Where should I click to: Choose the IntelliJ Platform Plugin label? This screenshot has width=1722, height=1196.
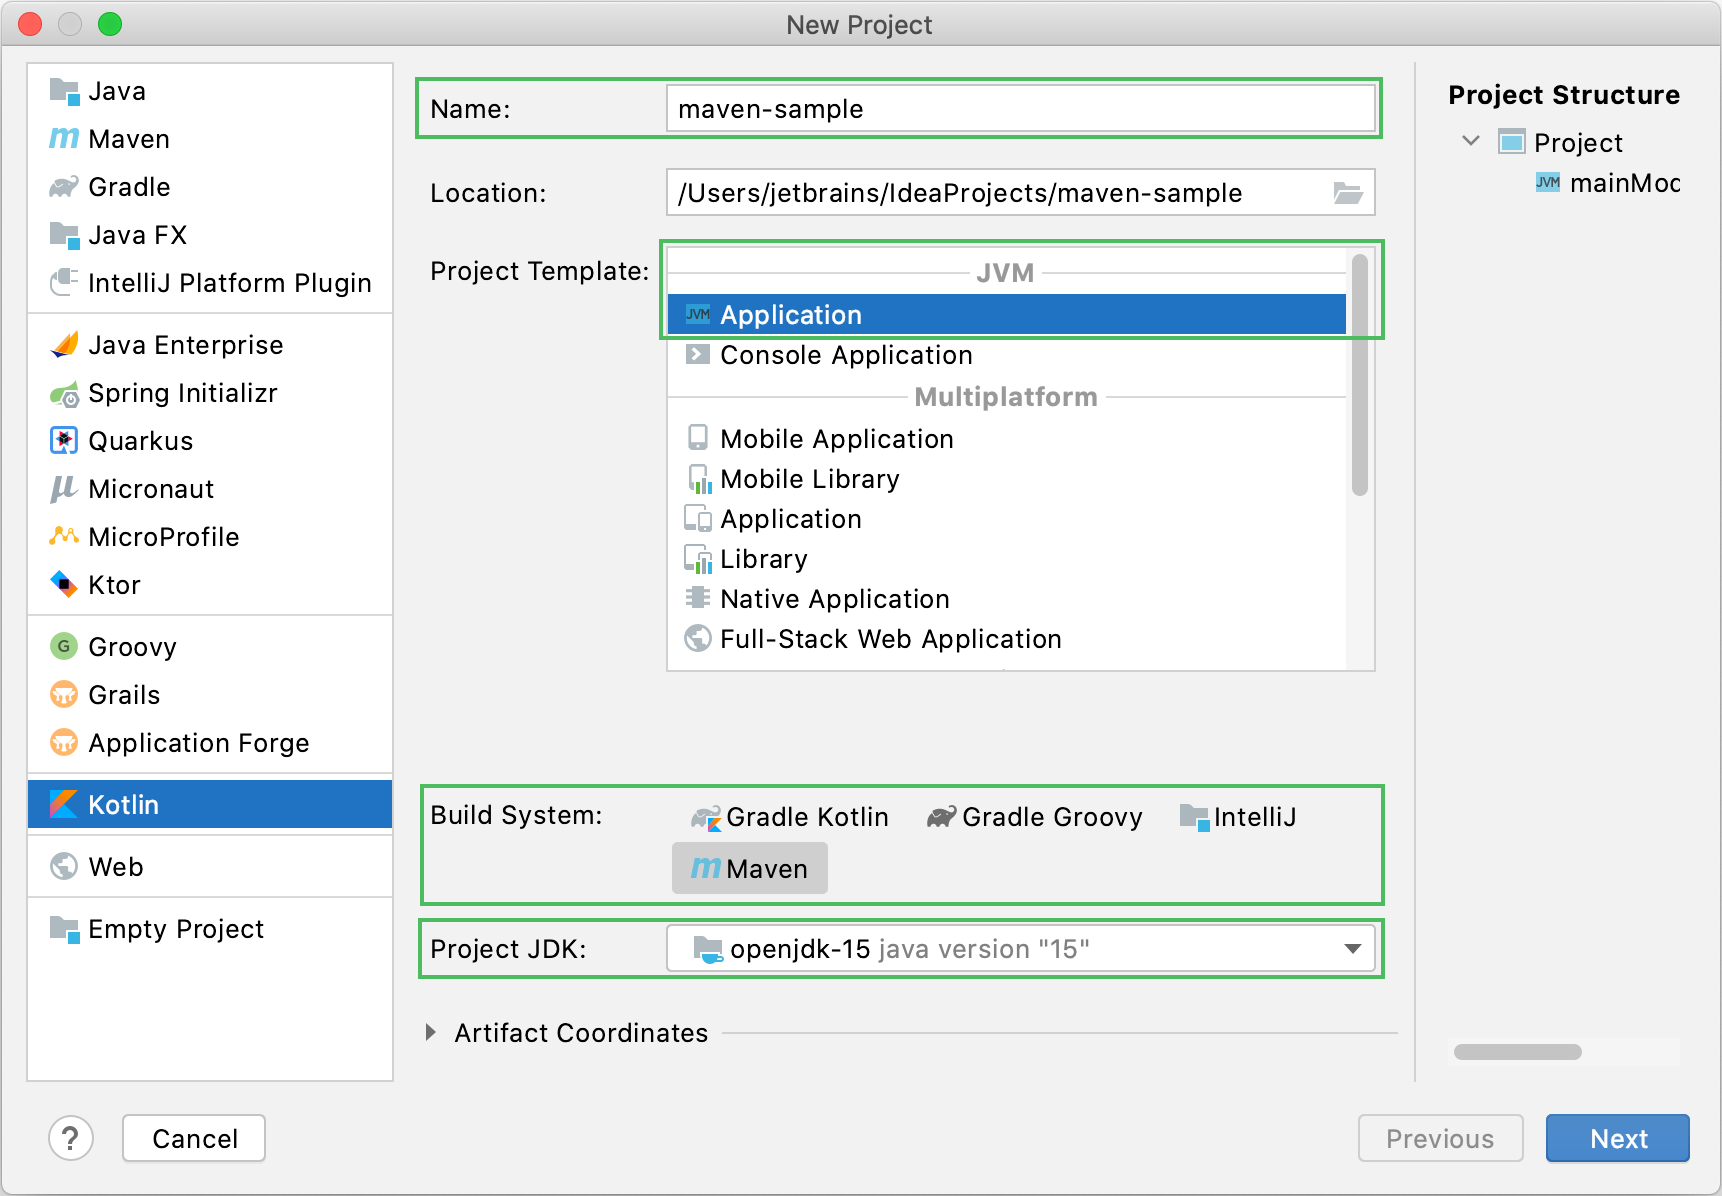[x=230, y=283]
